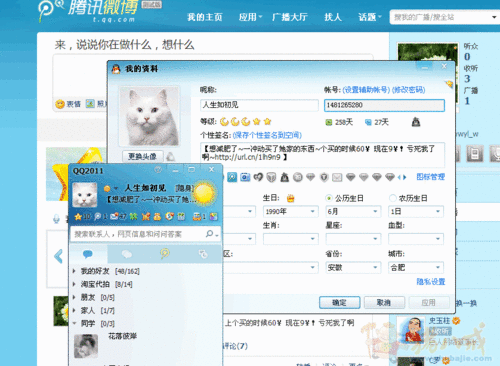
Task: Select 农历生日 radio button
Action: tap(393, 198)
